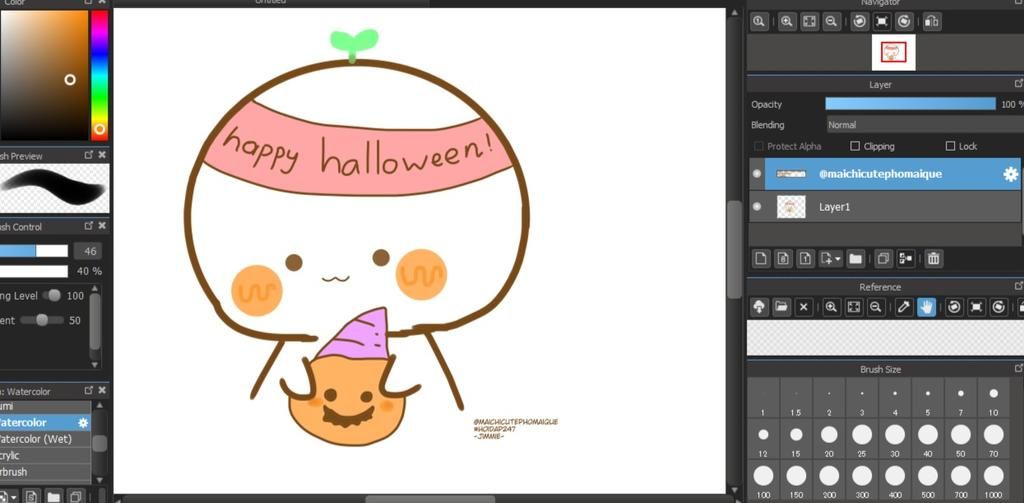Pop out the Reference panel
The image size is (1024, 503).
tap(1018, 286)
